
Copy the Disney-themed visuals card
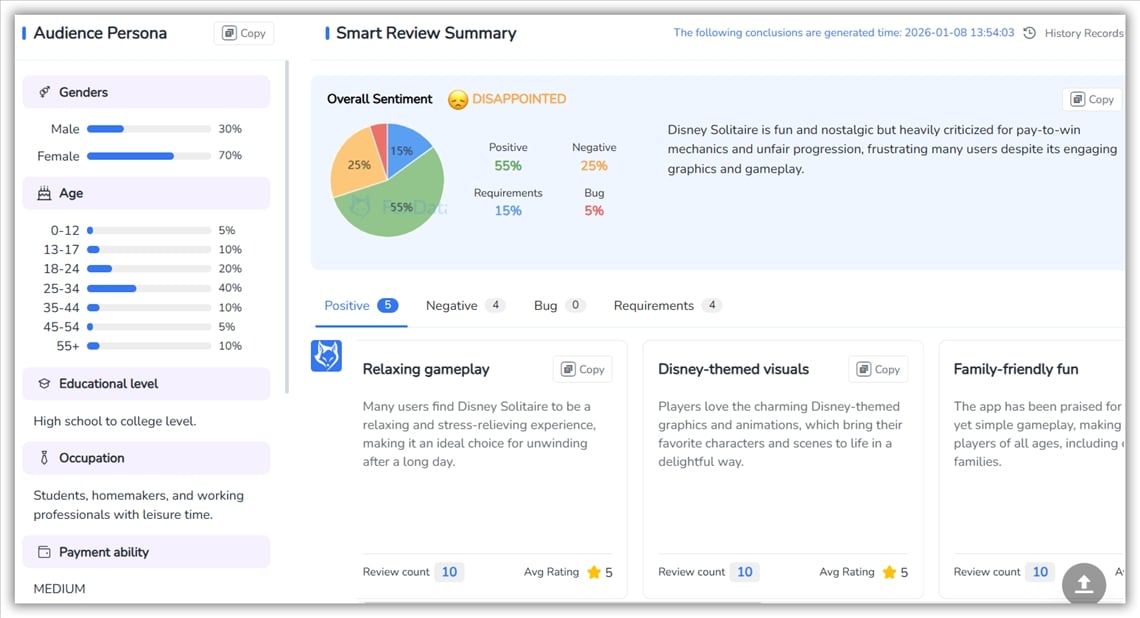878,369
